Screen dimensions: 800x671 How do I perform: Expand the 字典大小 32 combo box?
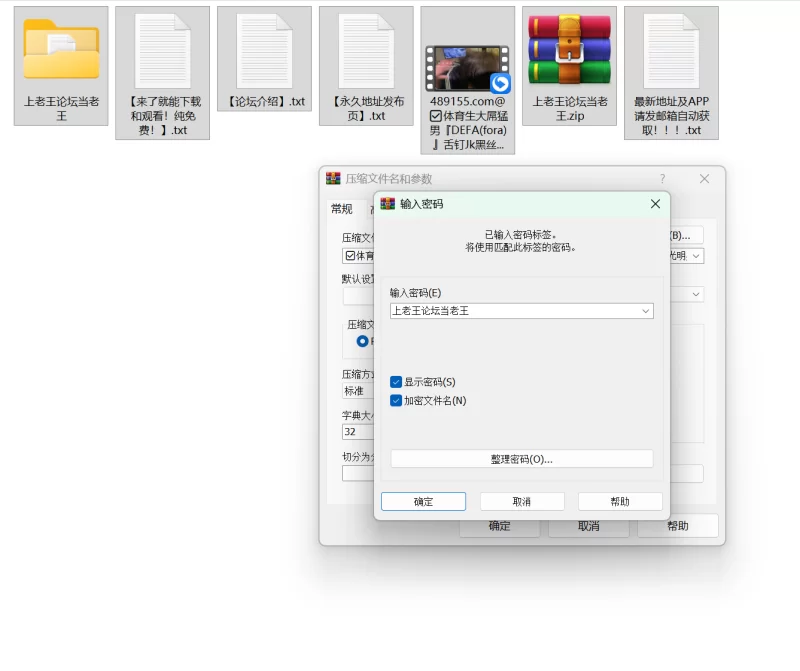coord(357,432)
